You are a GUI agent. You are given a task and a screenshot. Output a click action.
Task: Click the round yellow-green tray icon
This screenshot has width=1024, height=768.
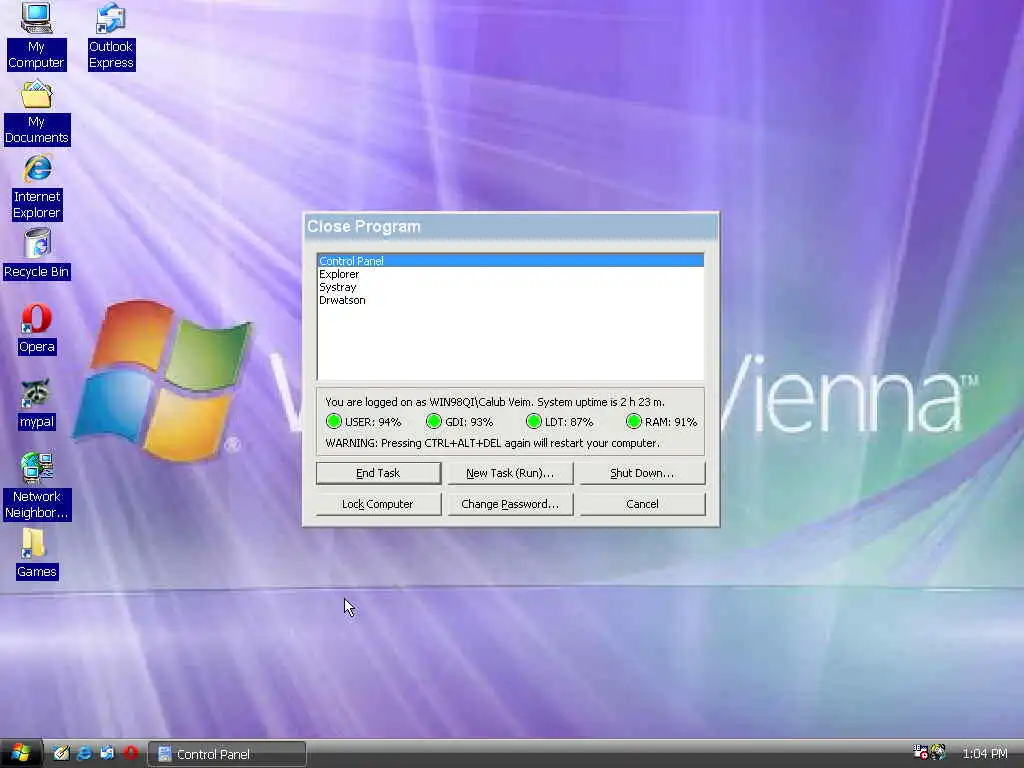tap(938, 752)
